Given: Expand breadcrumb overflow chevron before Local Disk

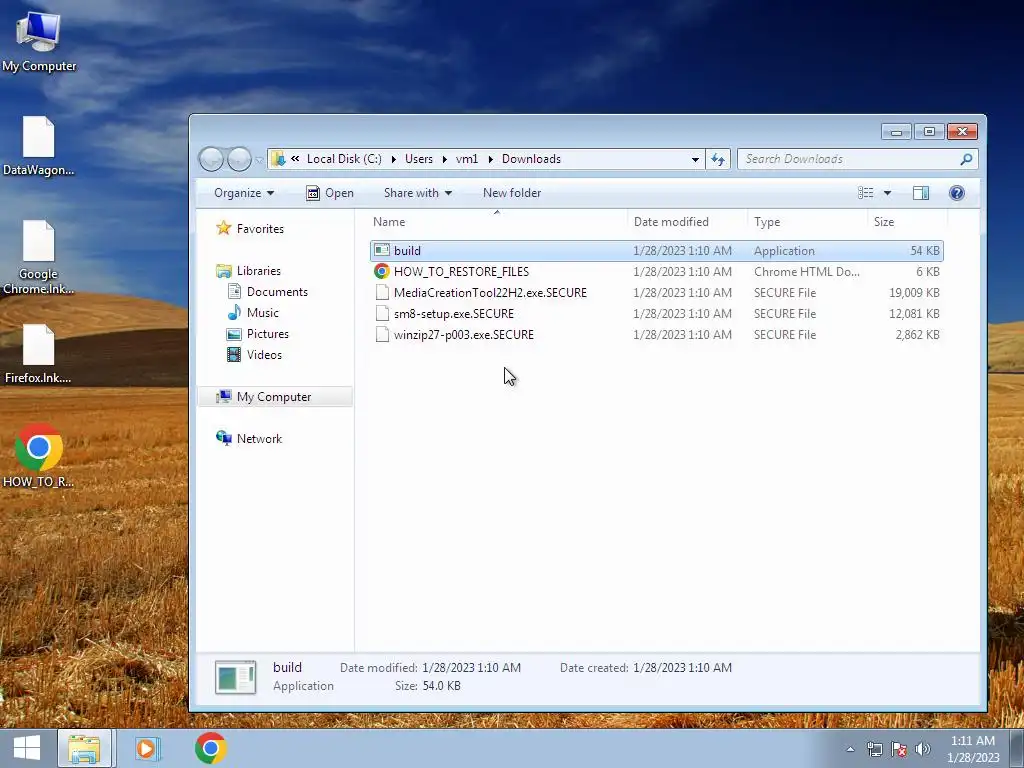Looking at the screenshot, I should tap(295, 159).
